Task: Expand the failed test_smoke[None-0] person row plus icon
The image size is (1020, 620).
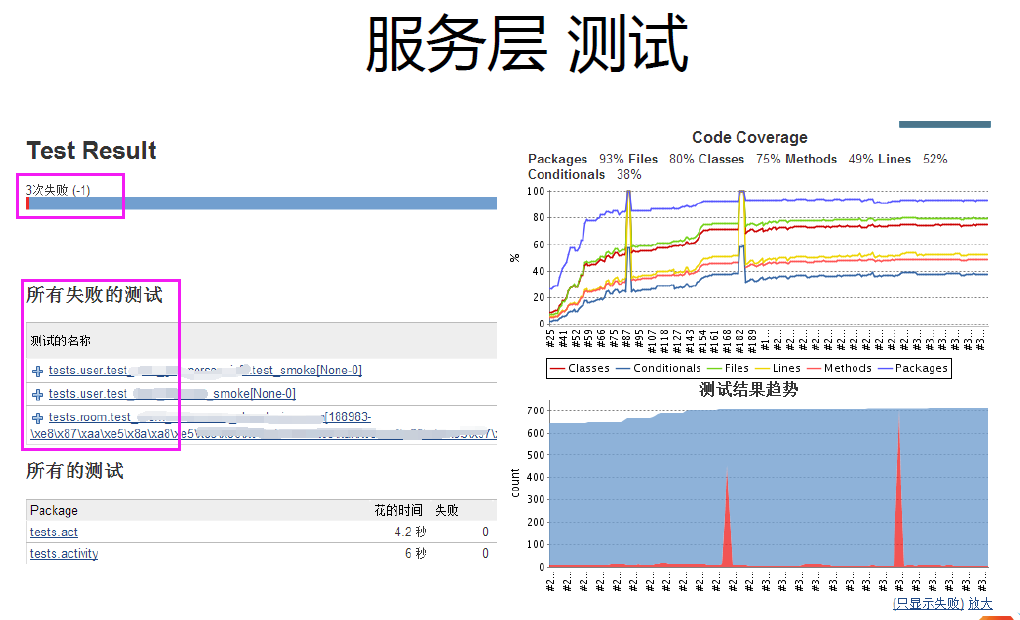Action: click(38, 371)
